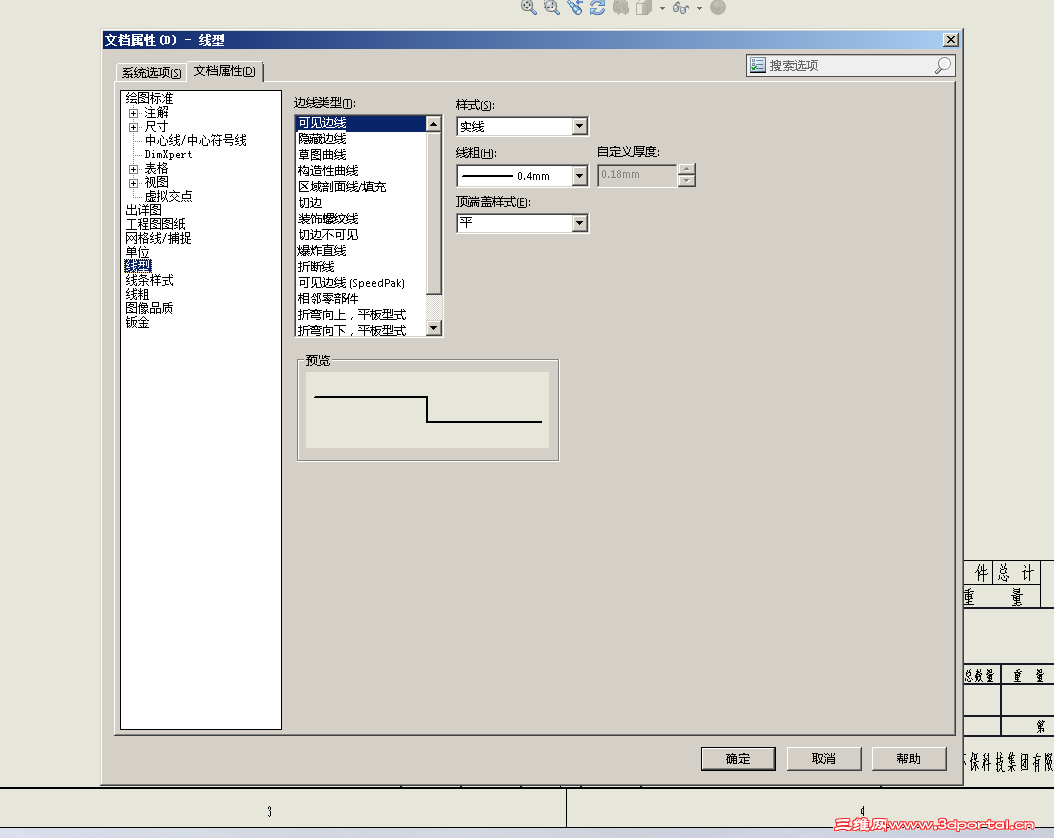Expand the 尺寸 tree node
The height and width of the screenshot is (838, 1054).
pyautogui.click(x=133, y=127)
